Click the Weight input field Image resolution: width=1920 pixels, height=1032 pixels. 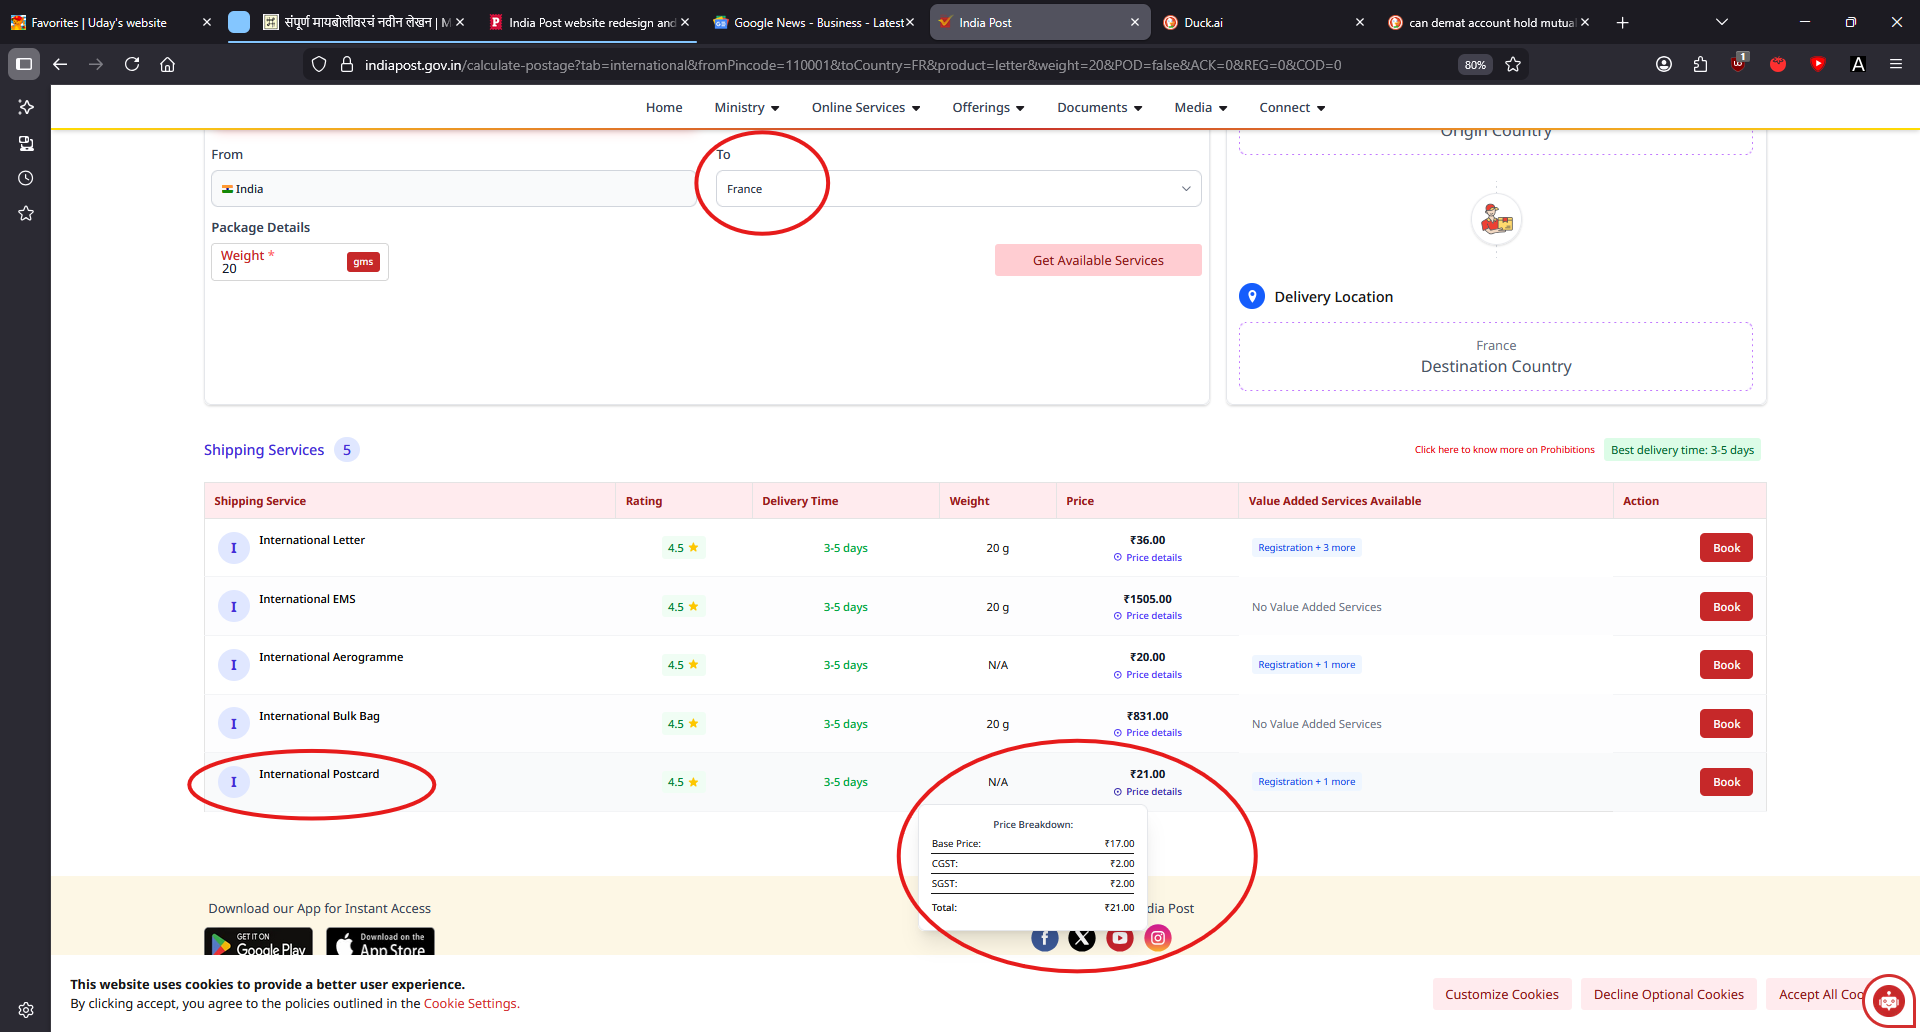280,268
